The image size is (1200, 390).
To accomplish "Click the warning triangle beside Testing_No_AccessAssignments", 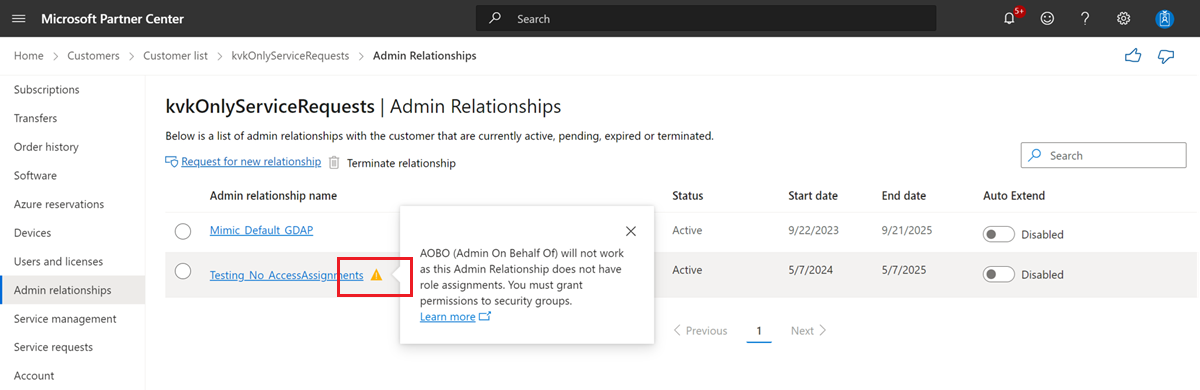I will point(376,275).
